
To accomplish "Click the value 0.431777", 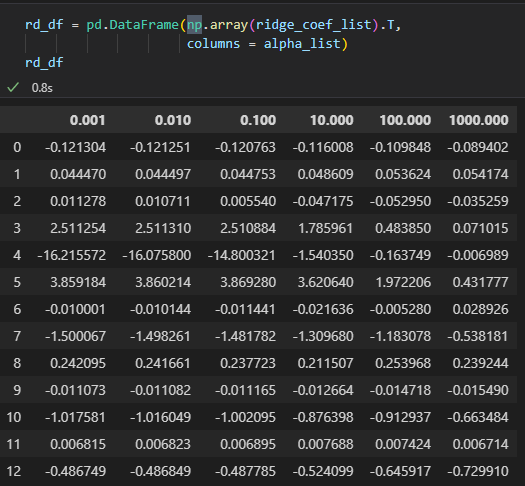I will coord(480,282).
